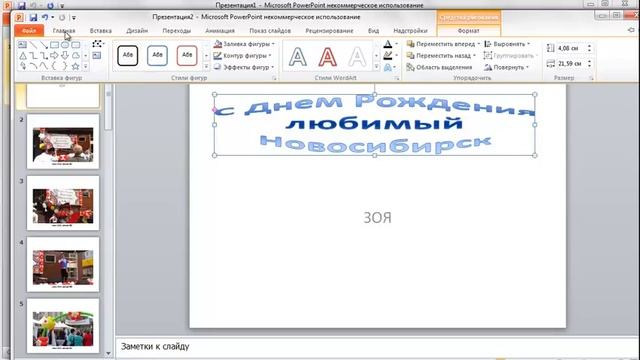Apply the white faded WordArt style
640x360 pixels.
[x=357, y=56]
